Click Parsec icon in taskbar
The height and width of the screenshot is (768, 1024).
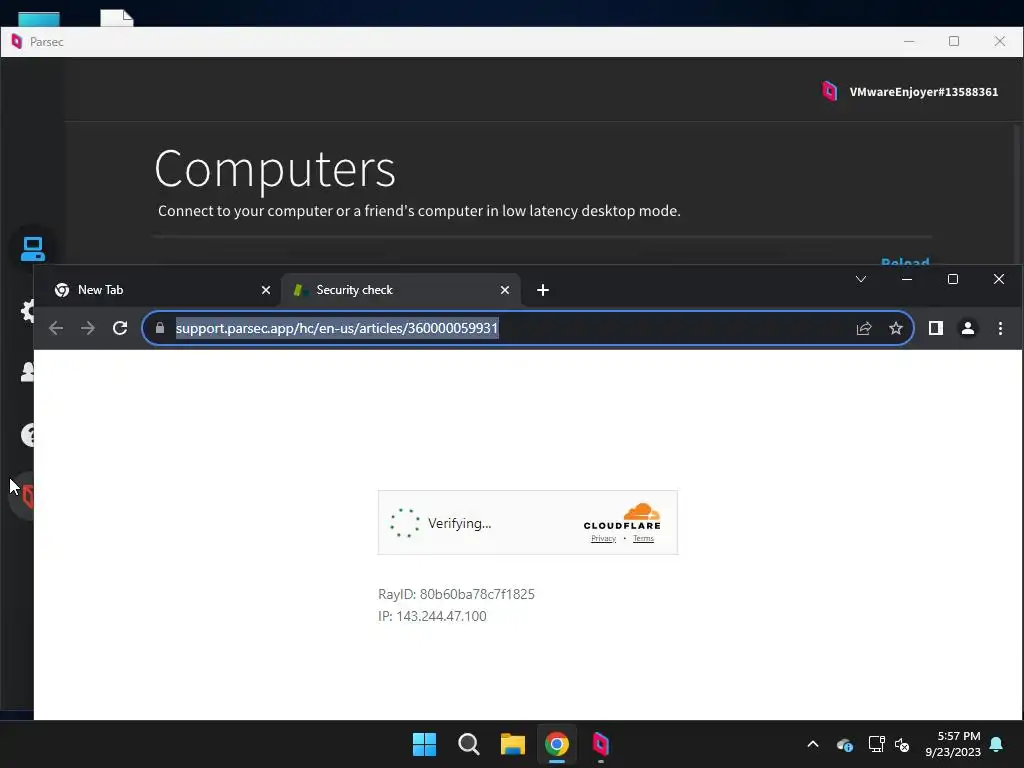point(601,744)
